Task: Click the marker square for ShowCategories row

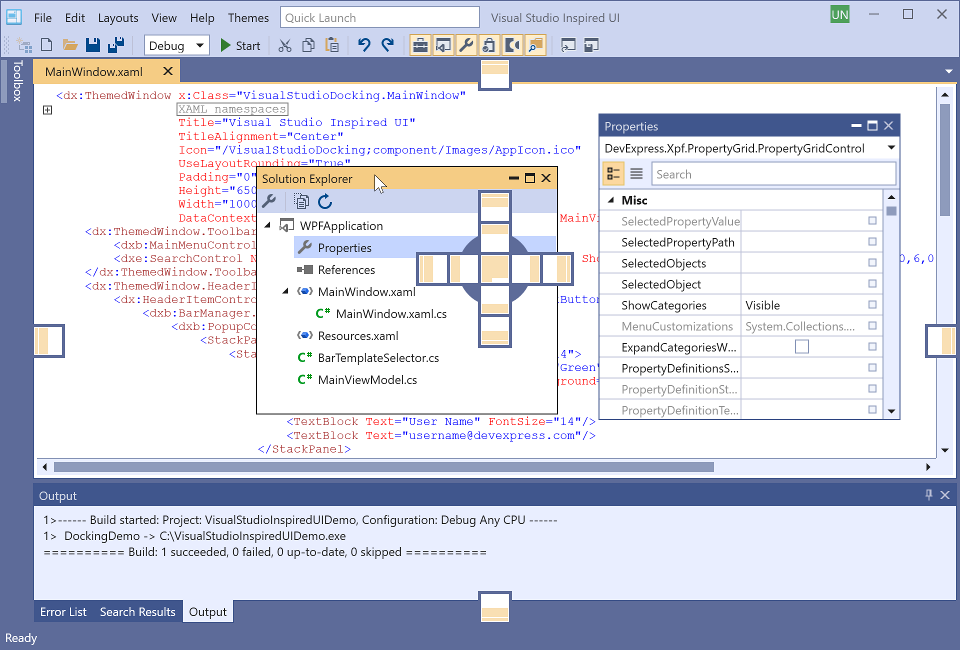Action: click(x=872, y=305)
